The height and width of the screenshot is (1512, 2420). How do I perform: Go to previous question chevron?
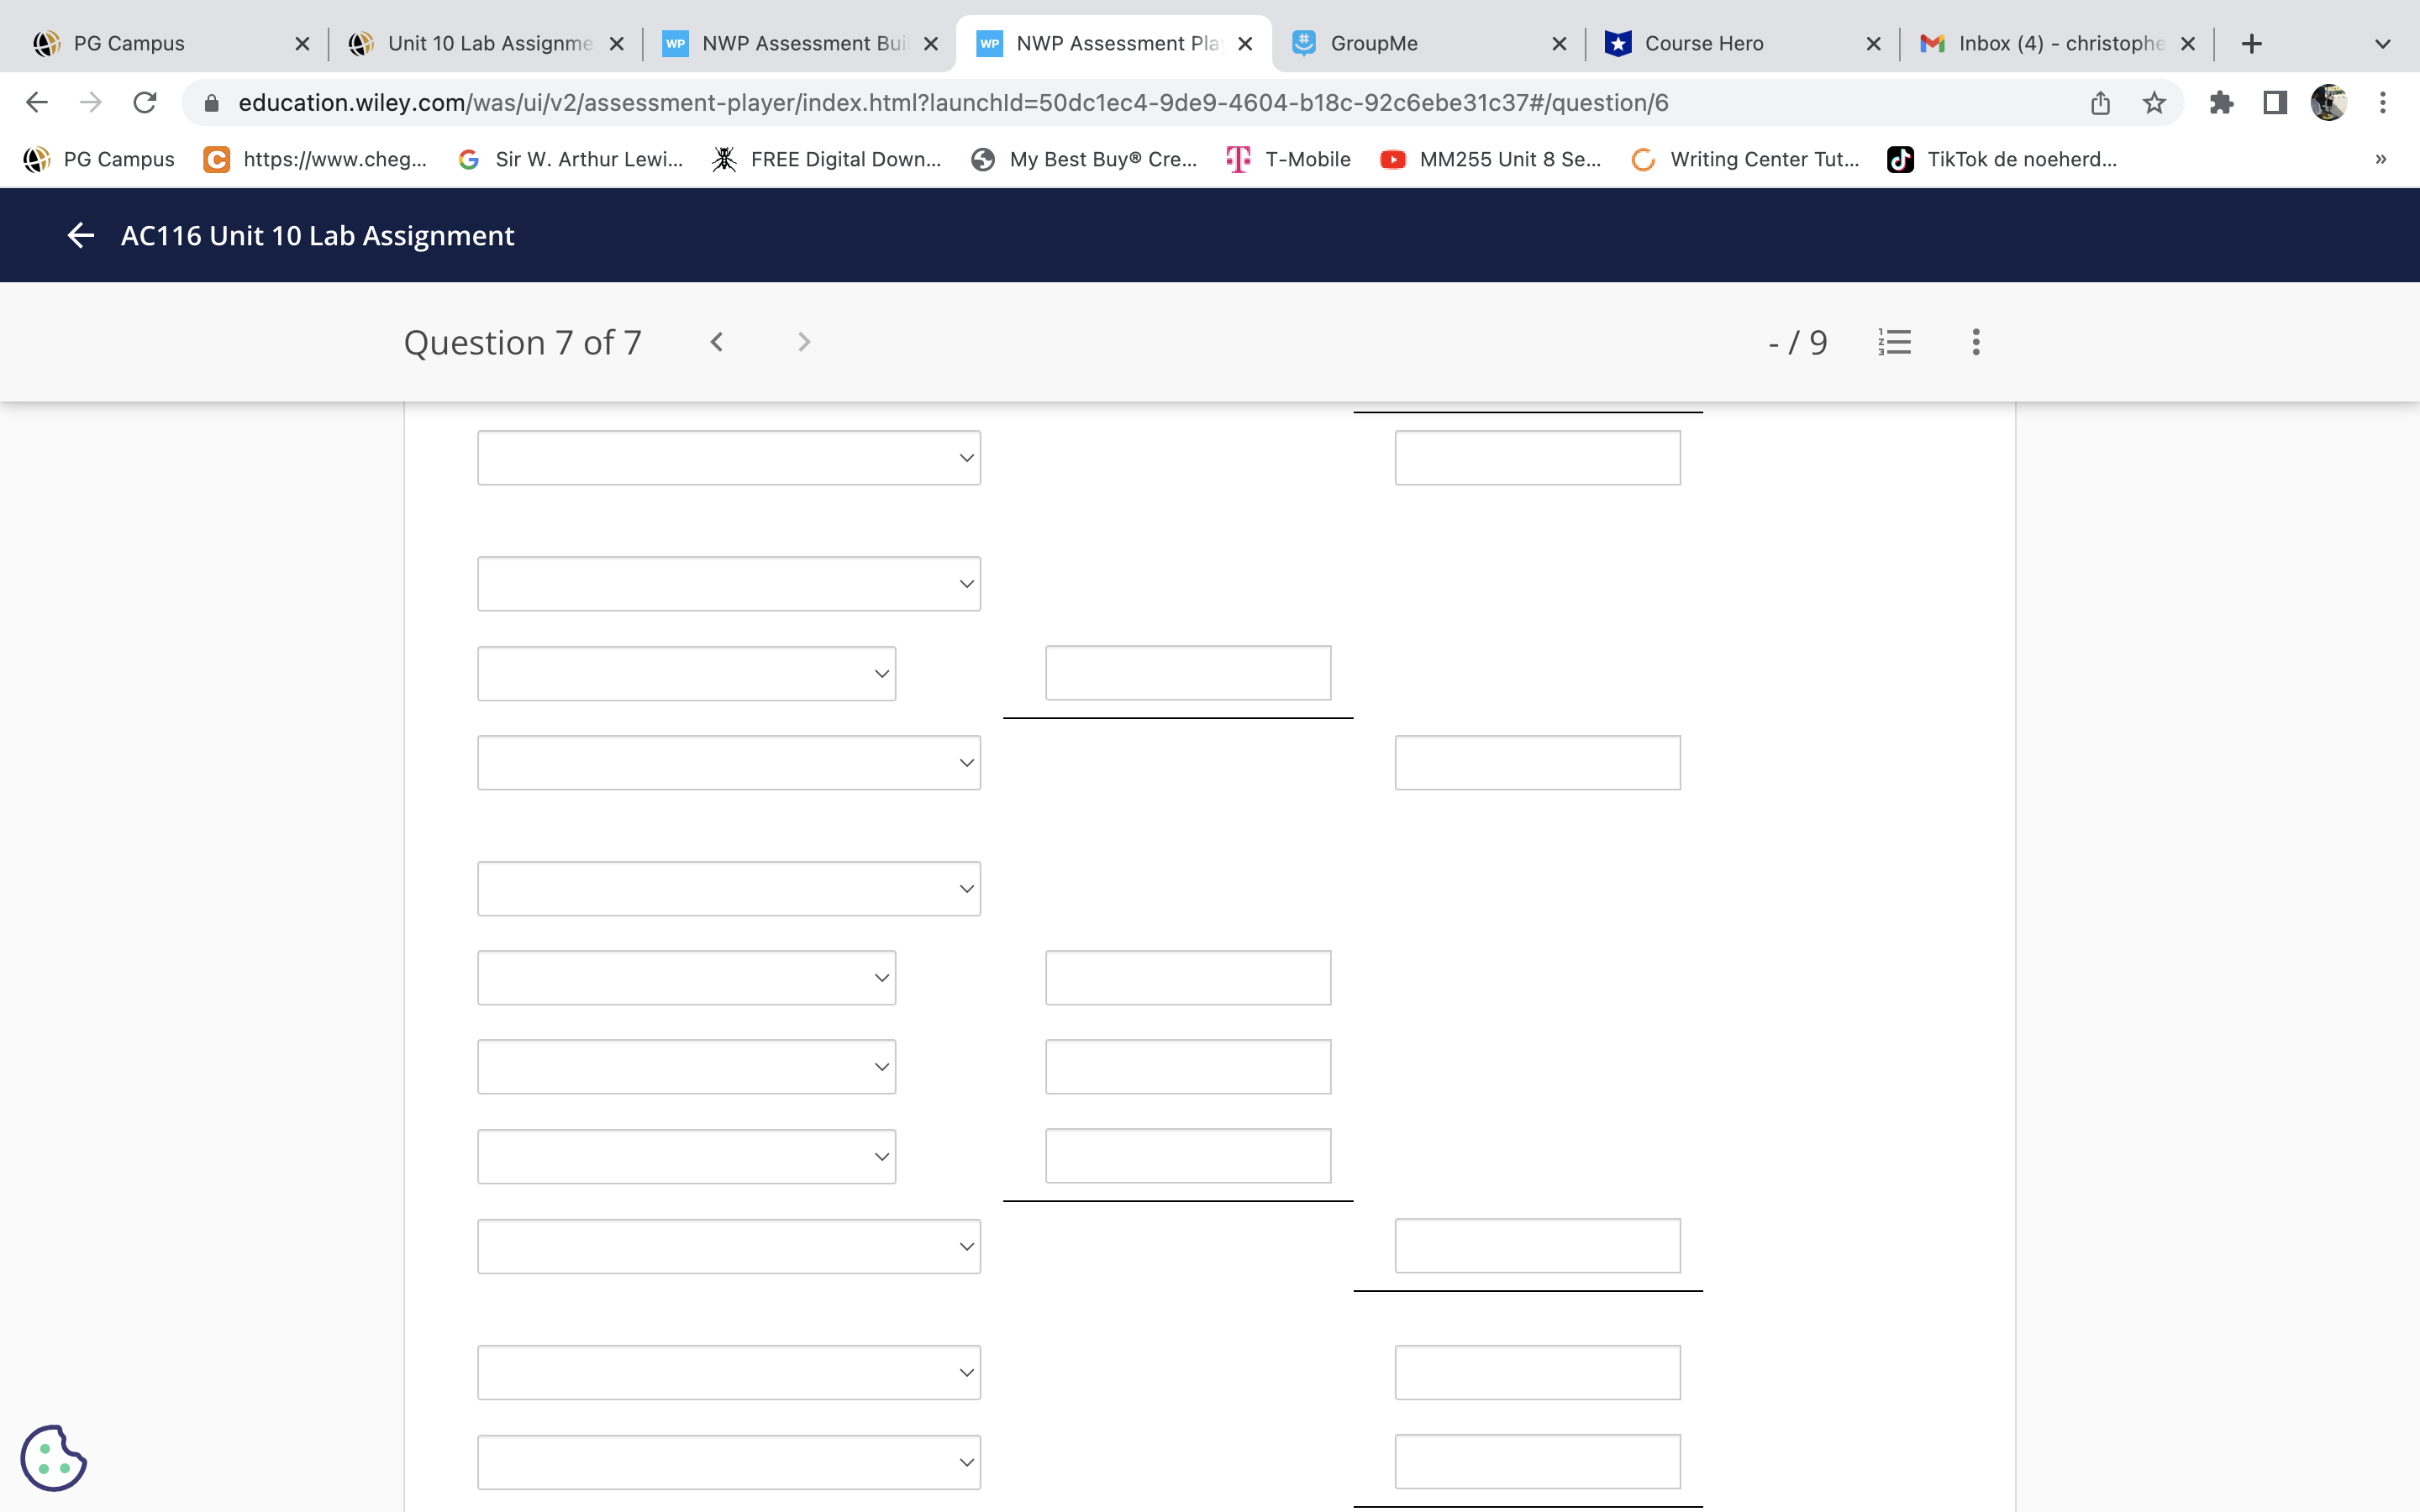click(x=717, y=342)
